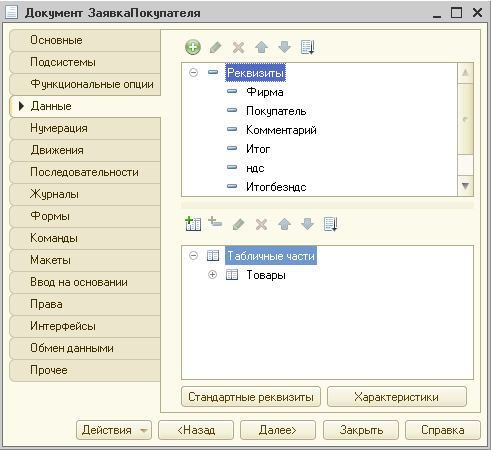Screen dimensions: 491x450
Task: Sort attributes list with upper list icon
Action: (x=307, y=47)
